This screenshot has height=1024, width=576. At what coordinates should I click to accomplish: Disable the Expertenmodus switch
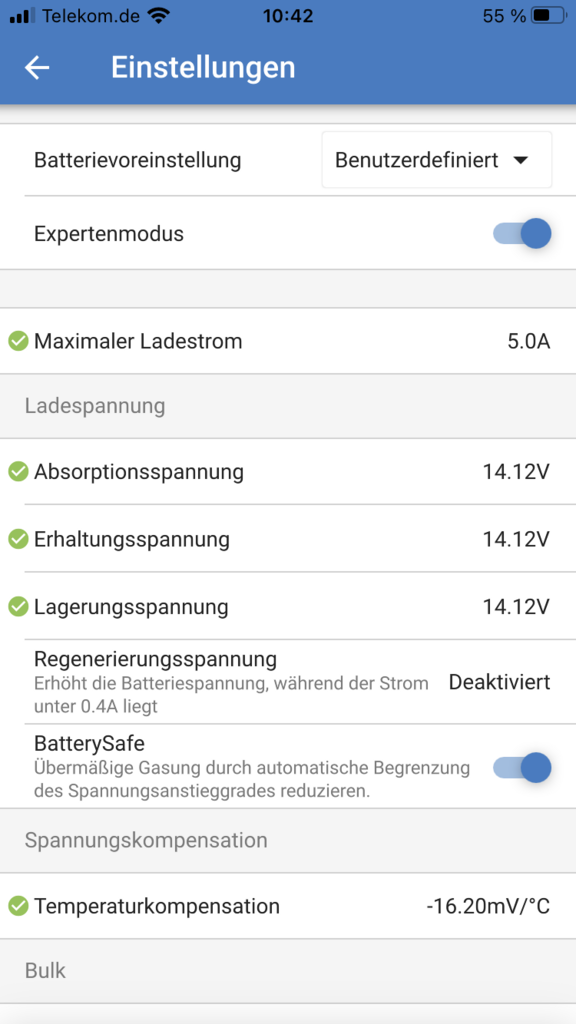tap(522, 233)
